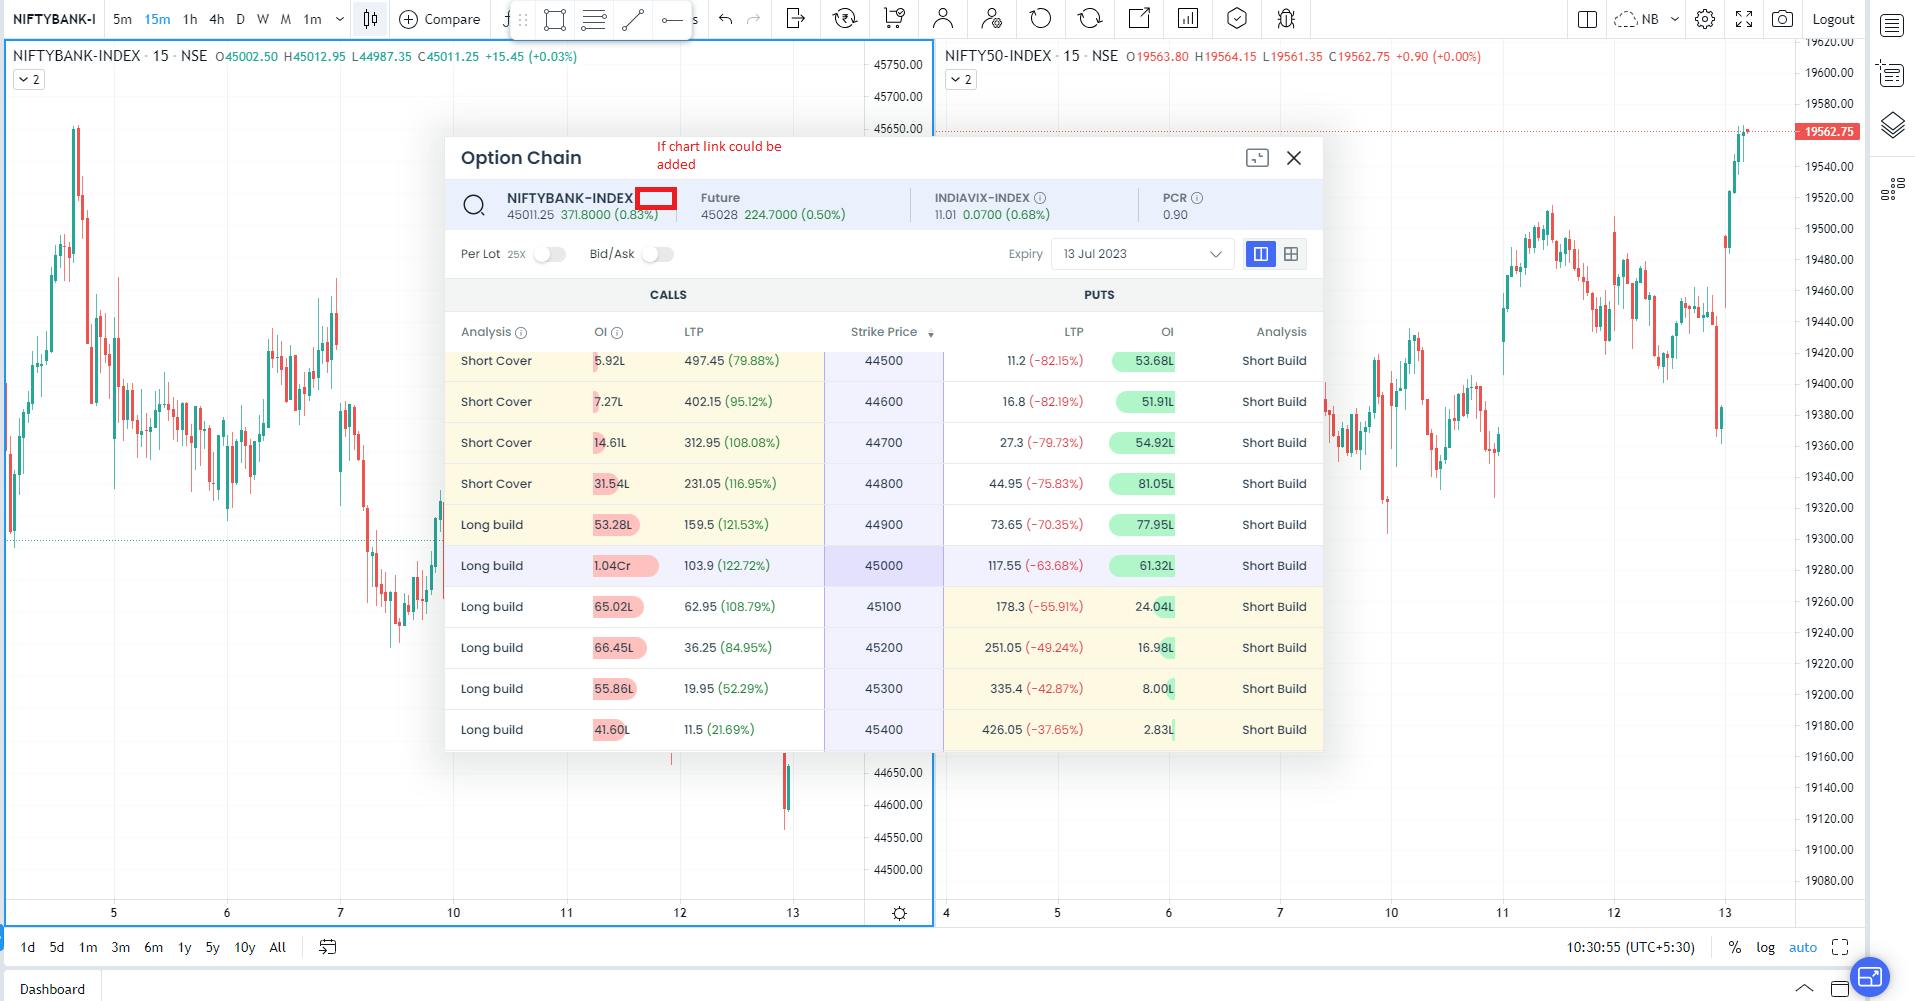Click strike price 45000 row
The height and width of the screenshot is (1001, 1915).
pyautogui.click(x=884, y=566)
